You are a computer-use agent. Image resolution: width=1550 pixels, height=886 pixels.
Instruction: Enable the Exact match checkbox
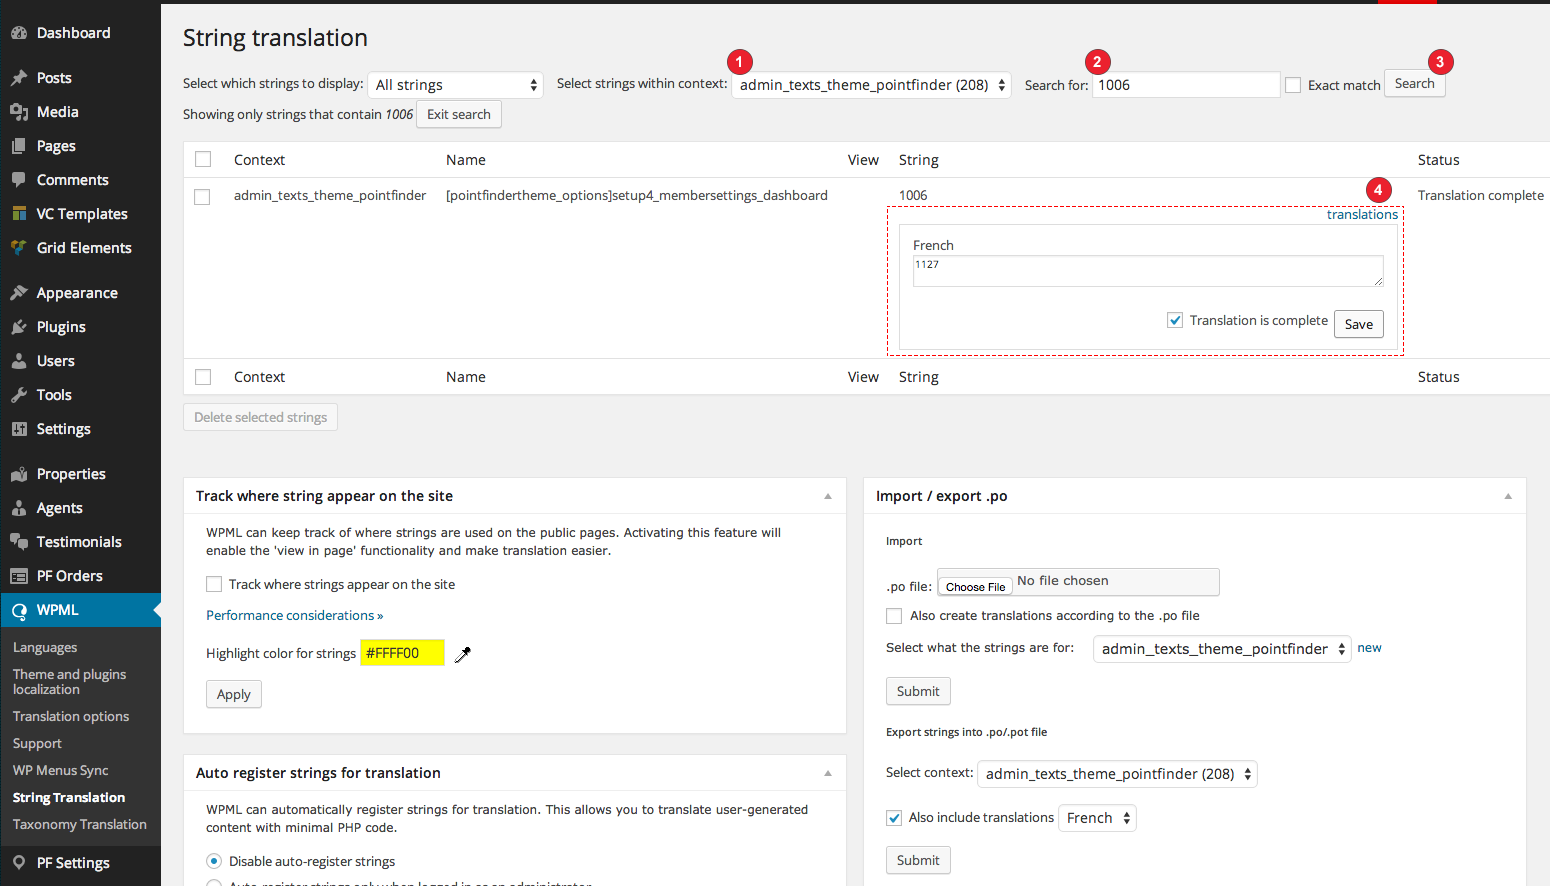tap(1293, 86)
